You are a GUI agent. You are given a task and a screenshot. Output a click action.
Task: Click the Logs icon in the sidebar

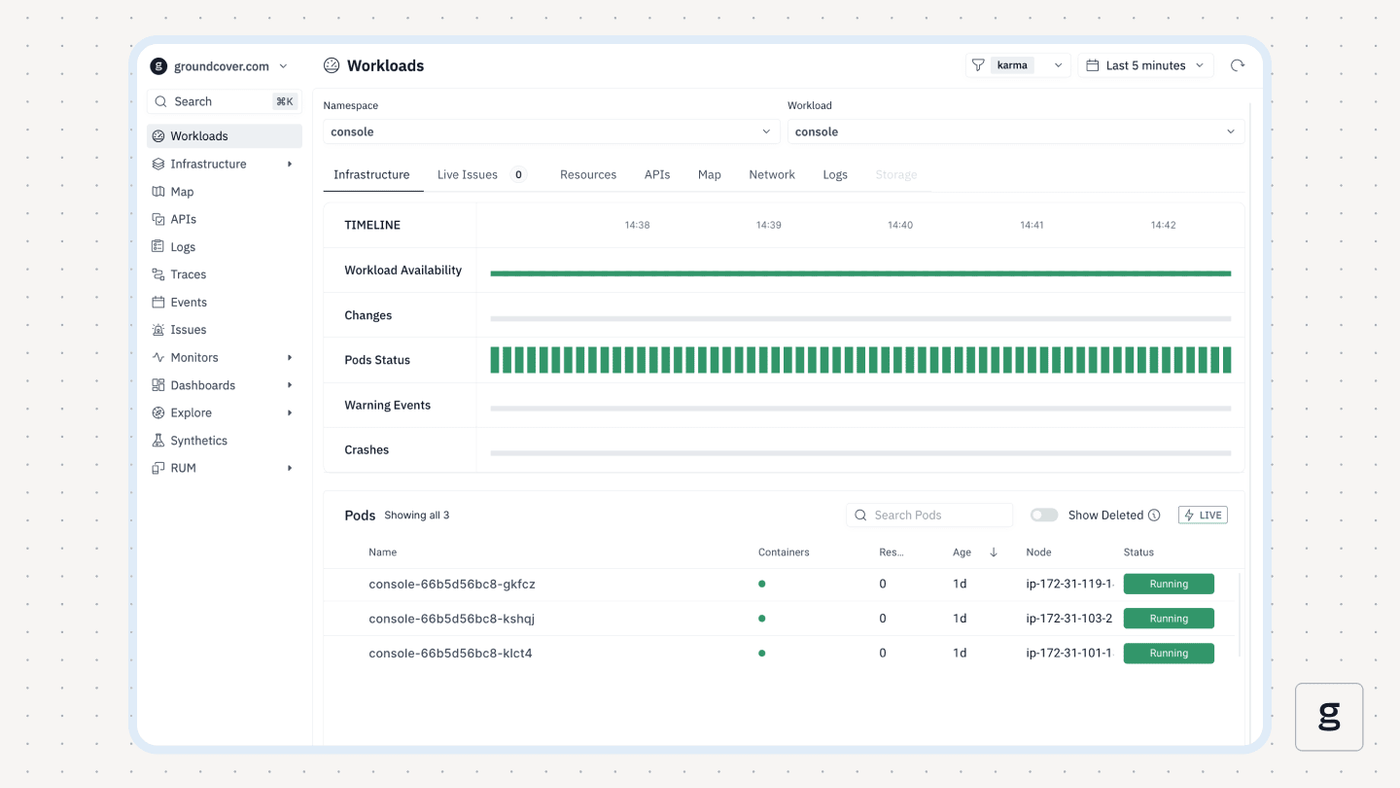pos(158,247)
